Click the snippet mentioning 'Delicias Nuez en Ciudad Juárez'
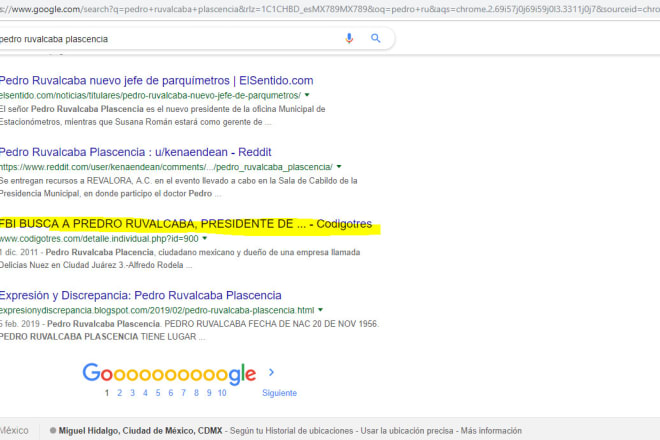The image size is (660, 440). [180, 259]
